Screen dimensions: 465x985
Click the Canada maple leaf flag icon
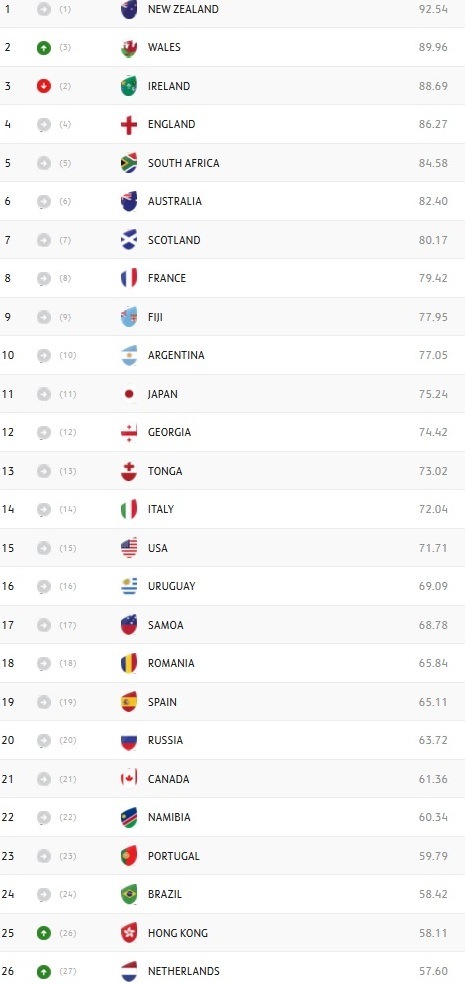(x=129, y=780)
